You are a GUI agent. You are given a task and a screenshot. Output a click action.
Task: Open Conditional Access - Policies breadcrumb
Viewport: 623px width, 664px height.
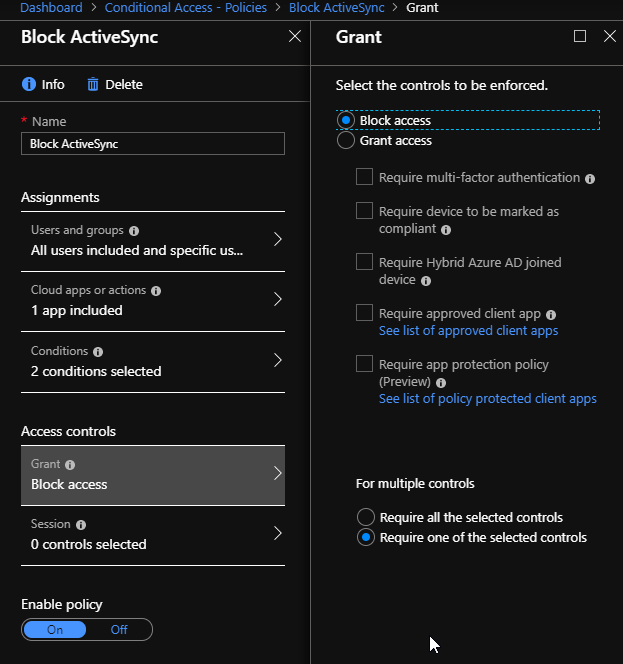coord(186,8)
